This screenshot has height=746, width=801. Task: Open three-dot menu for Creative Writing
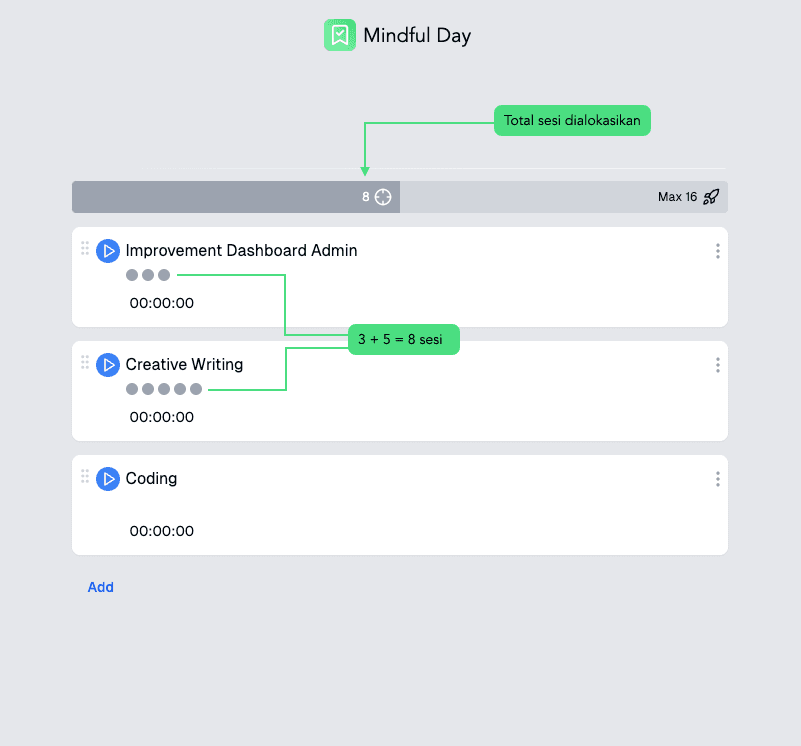tap(717, 365)
